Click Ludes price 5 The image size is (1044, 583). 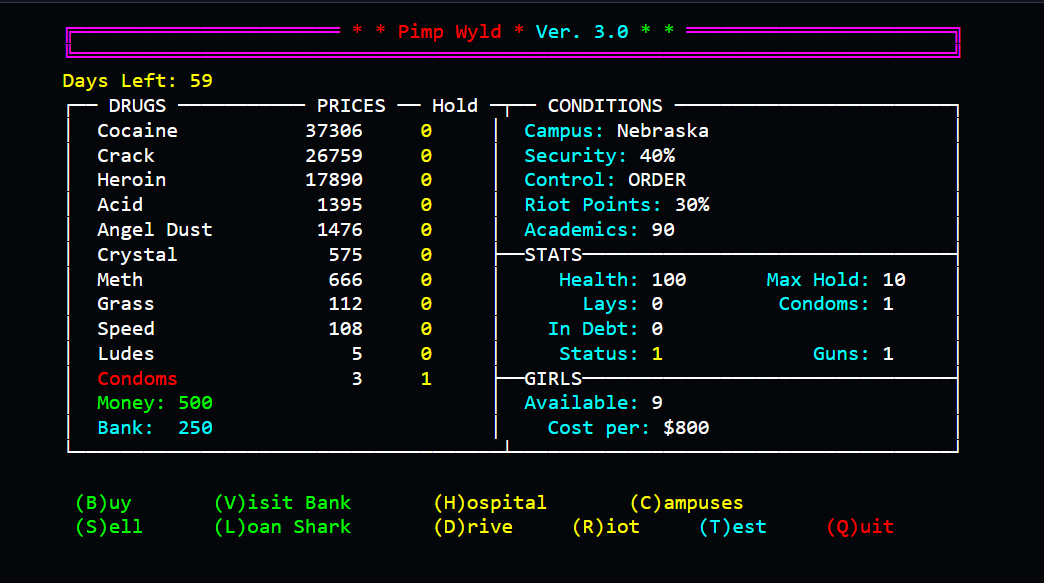[357, 354]
